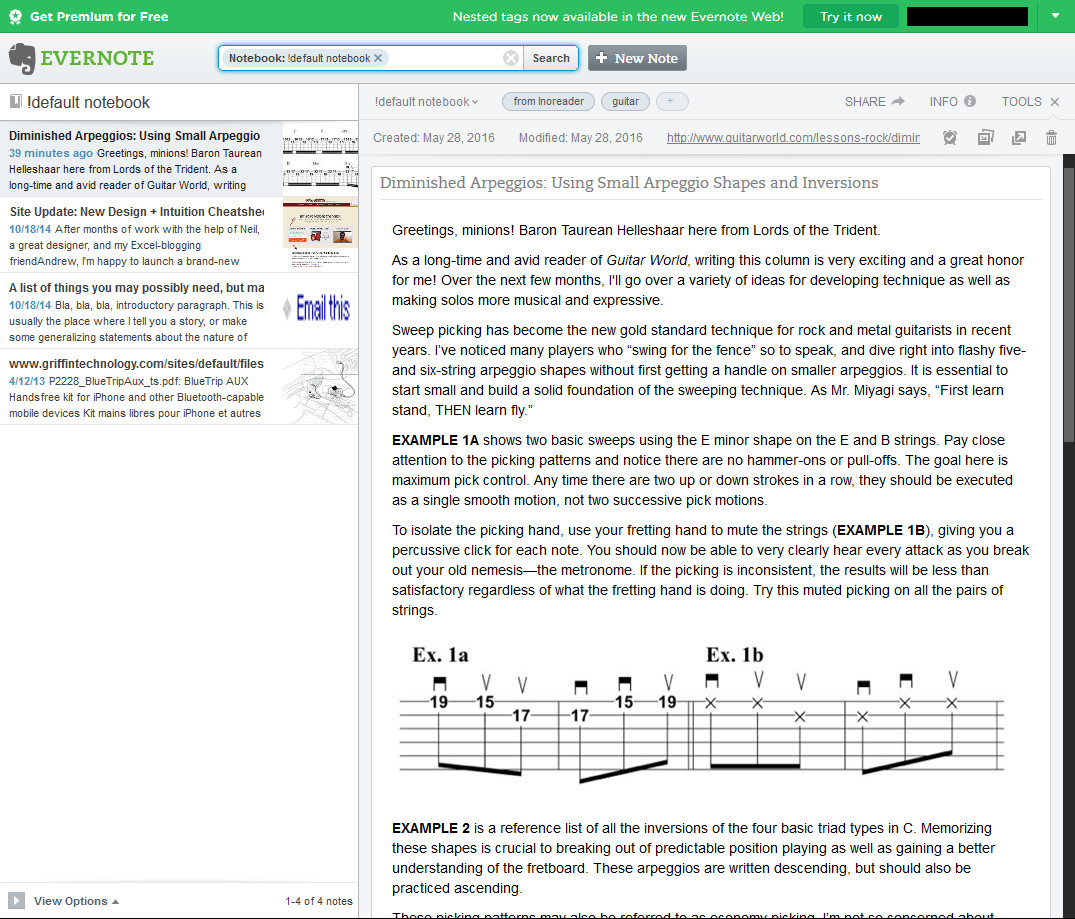Open note in new window icon
The image size is (1075, 919).
(x=1019, y=138)
